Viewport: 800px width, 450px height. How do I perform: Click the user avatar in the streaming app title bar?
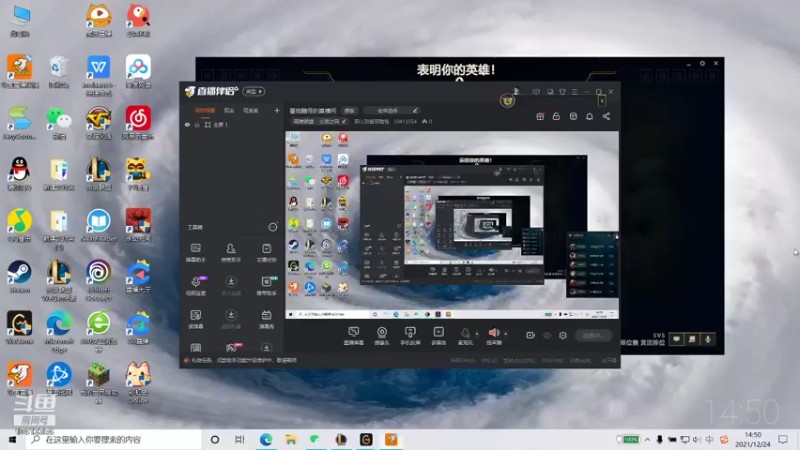[x=516, y=91]
